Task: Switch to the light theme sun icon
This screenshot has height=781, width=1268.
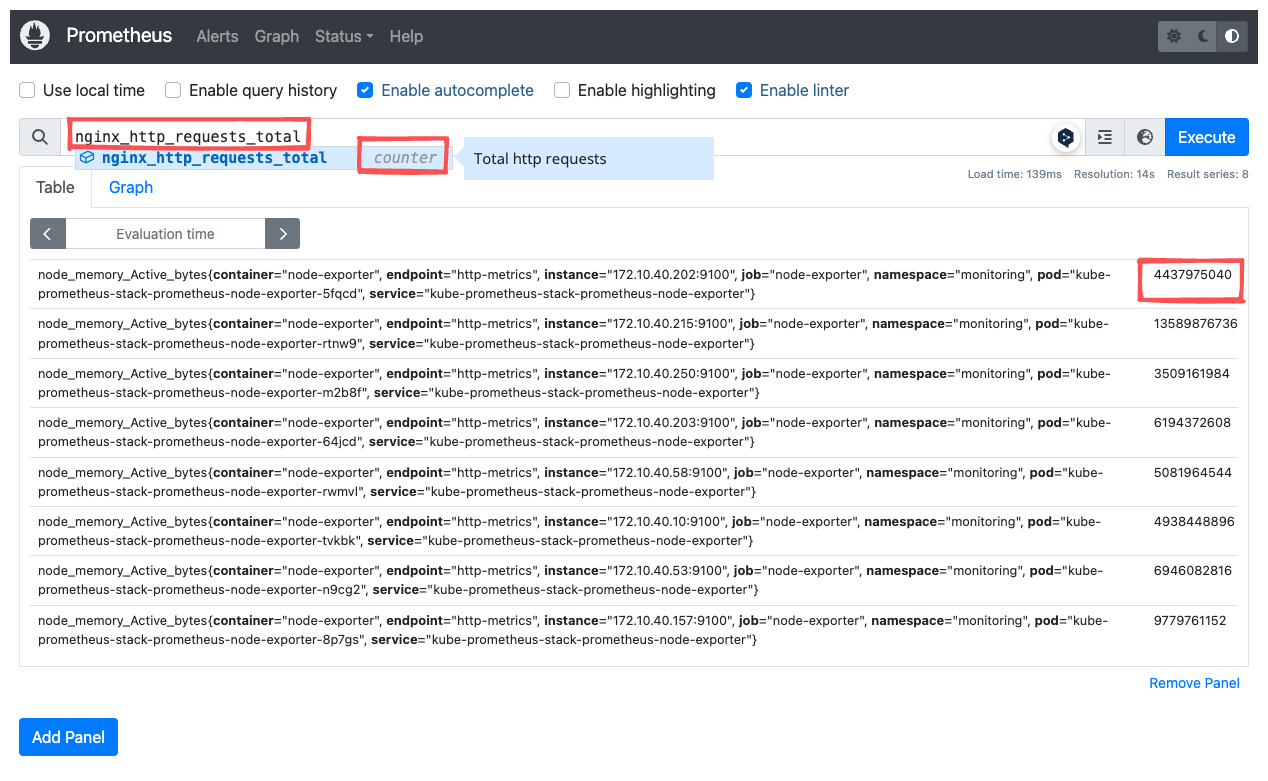Action: click(x=1174, y=36)
